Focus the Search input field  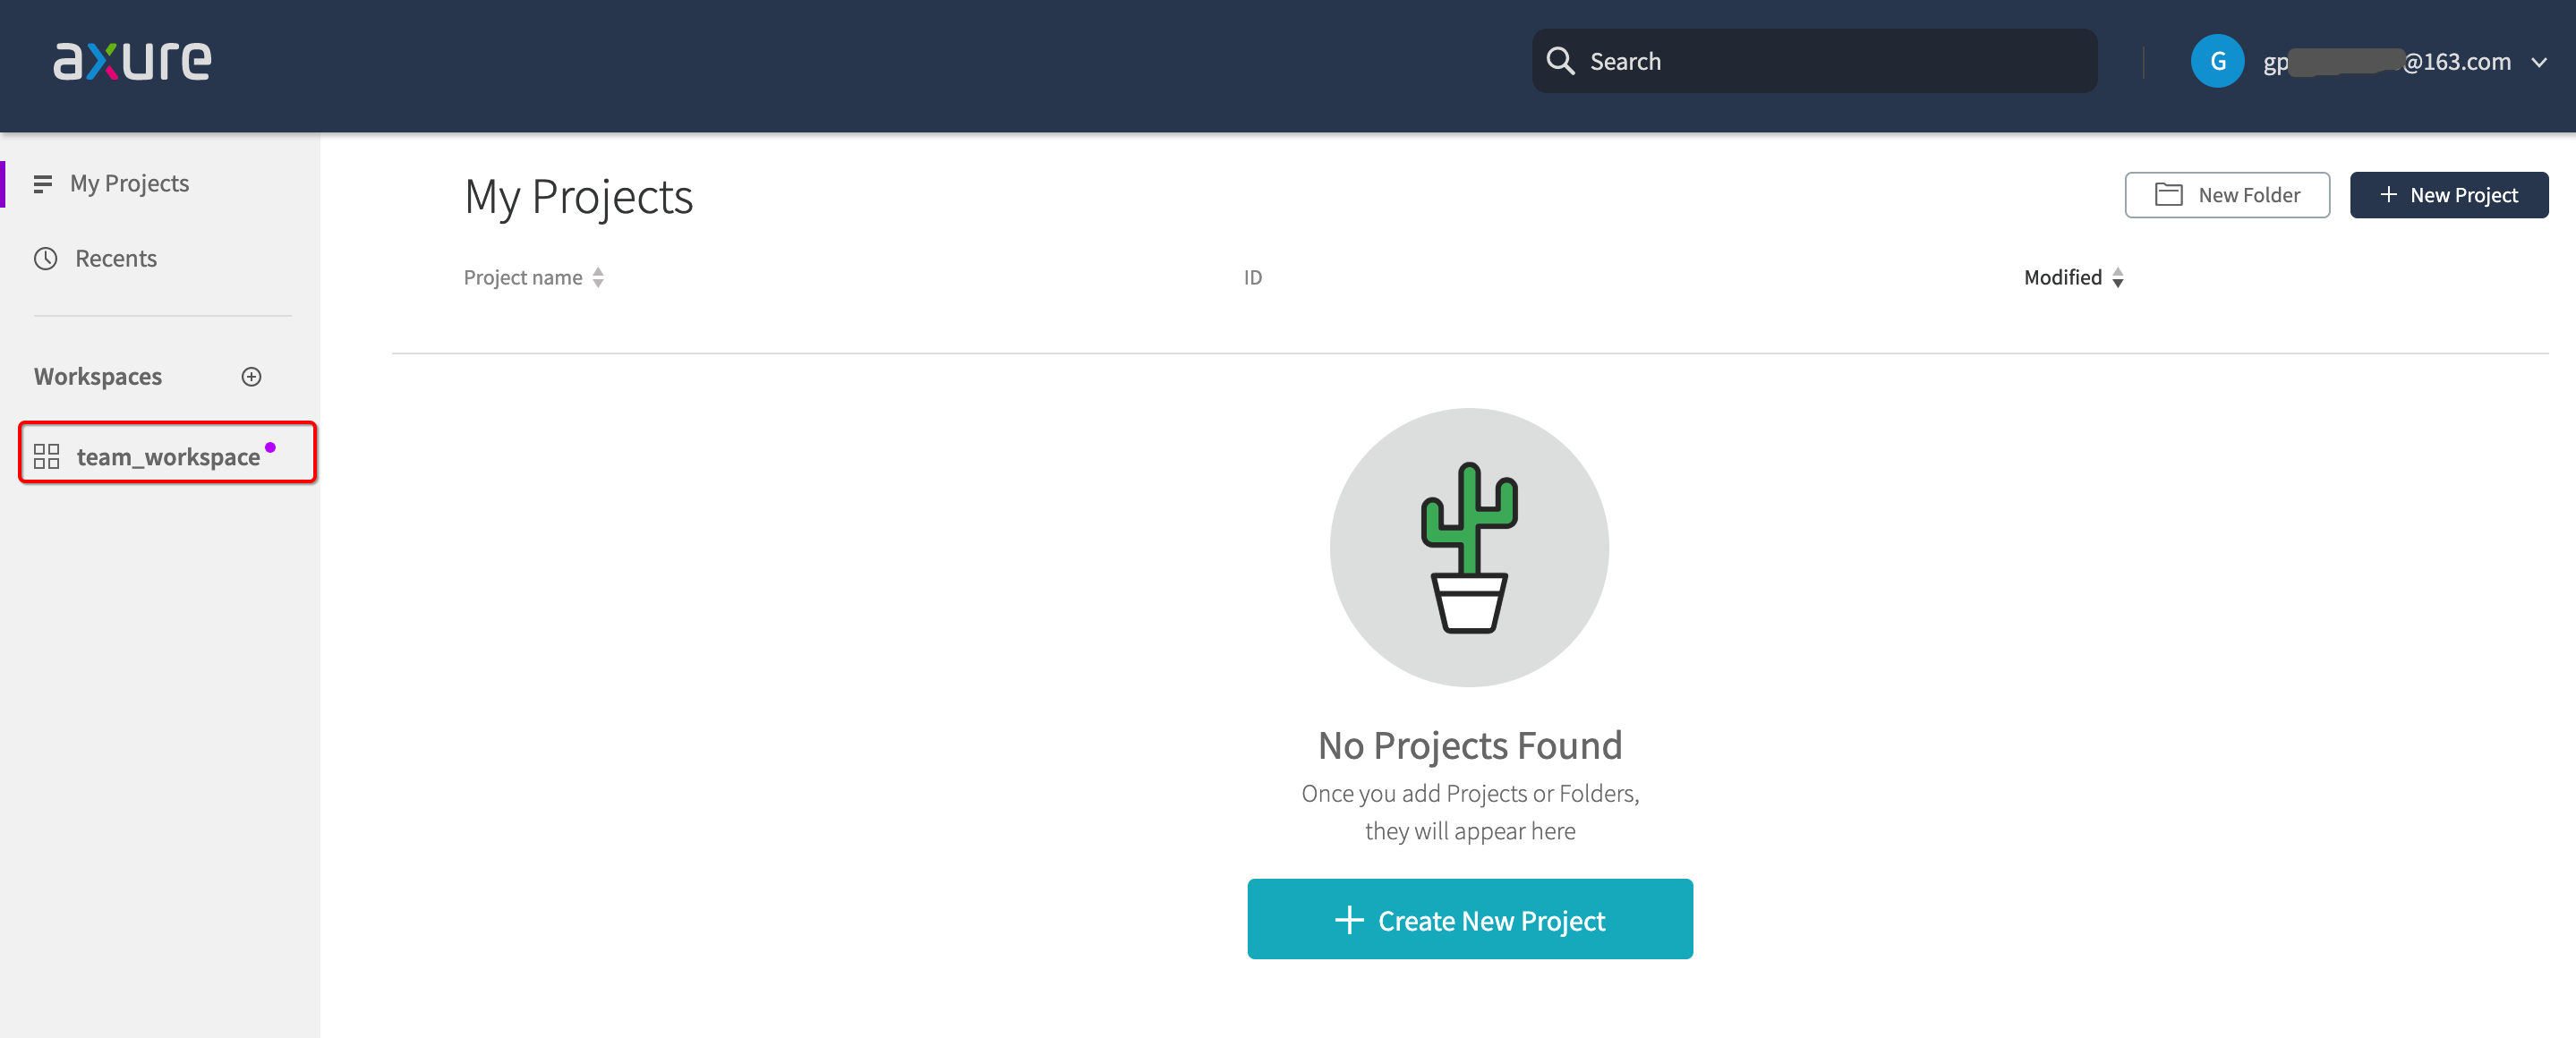click(1814, 61)
